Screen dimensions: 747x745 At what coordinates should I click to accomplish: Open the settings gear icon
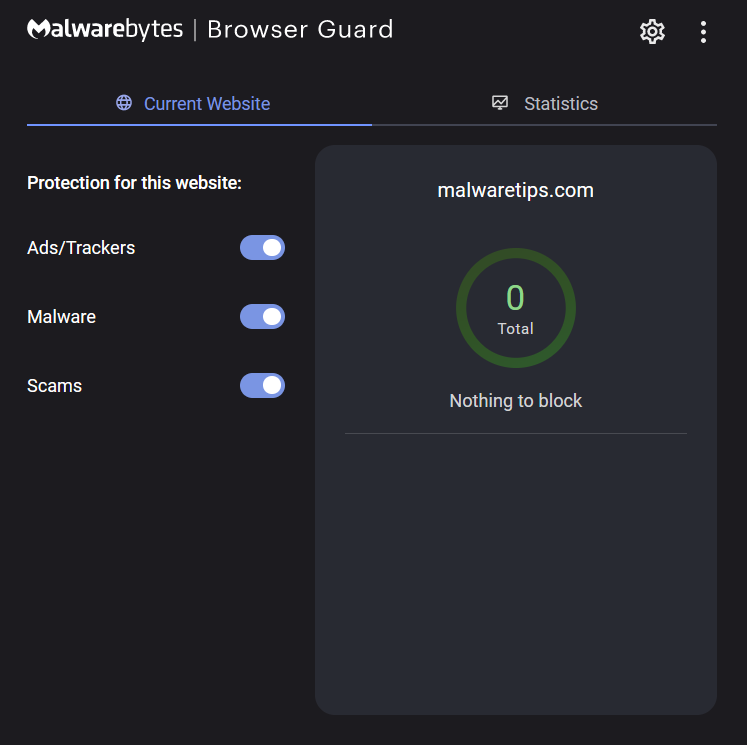pos(652,31)
